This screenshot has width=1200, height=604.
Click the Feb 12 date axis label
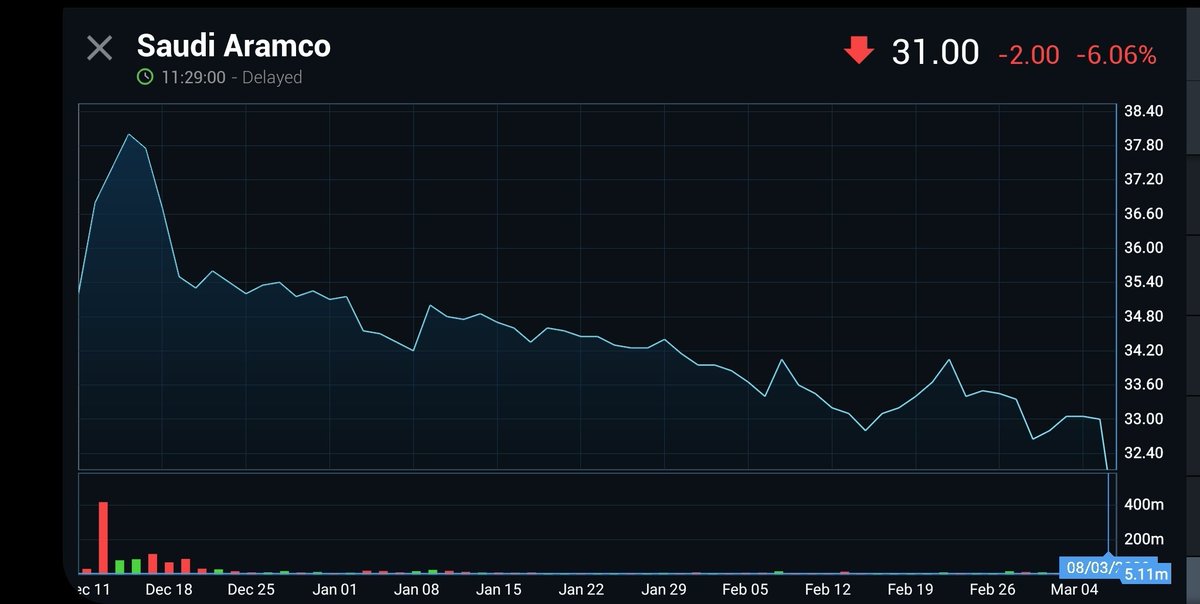point(827,590)
